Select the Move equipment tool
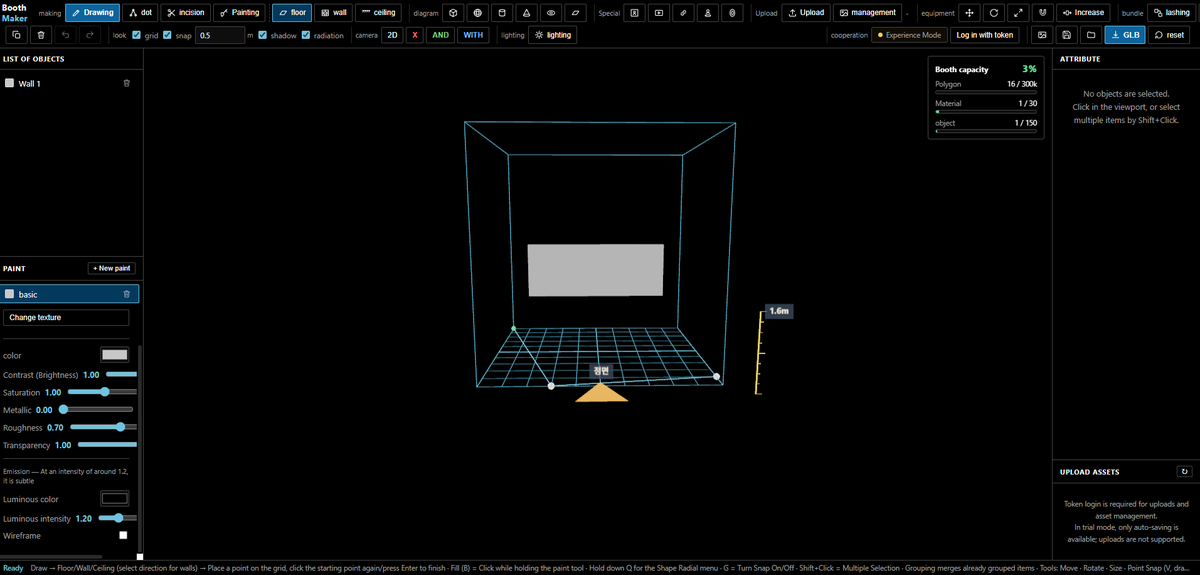Screen dimensions: 1200x575 [969, 13]
